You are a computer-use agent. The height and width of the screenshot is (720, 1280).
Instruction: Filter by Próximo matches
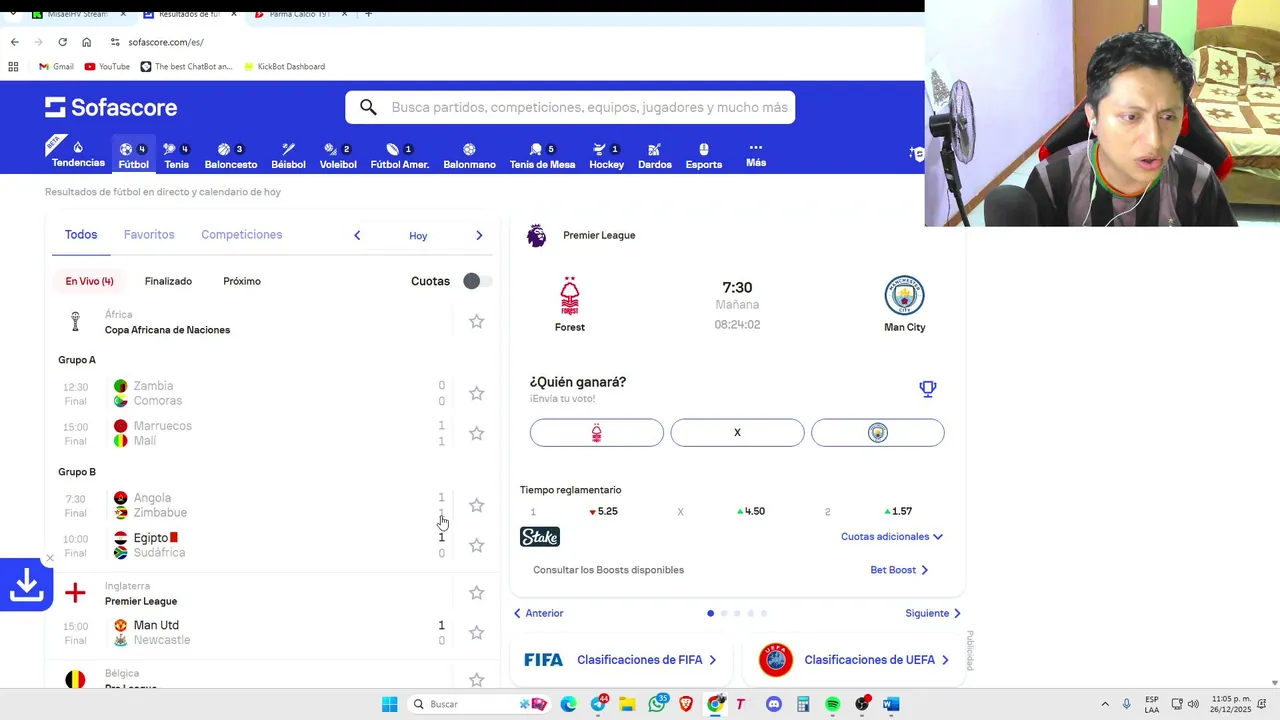pyautogui.click(x=242, y=281)
